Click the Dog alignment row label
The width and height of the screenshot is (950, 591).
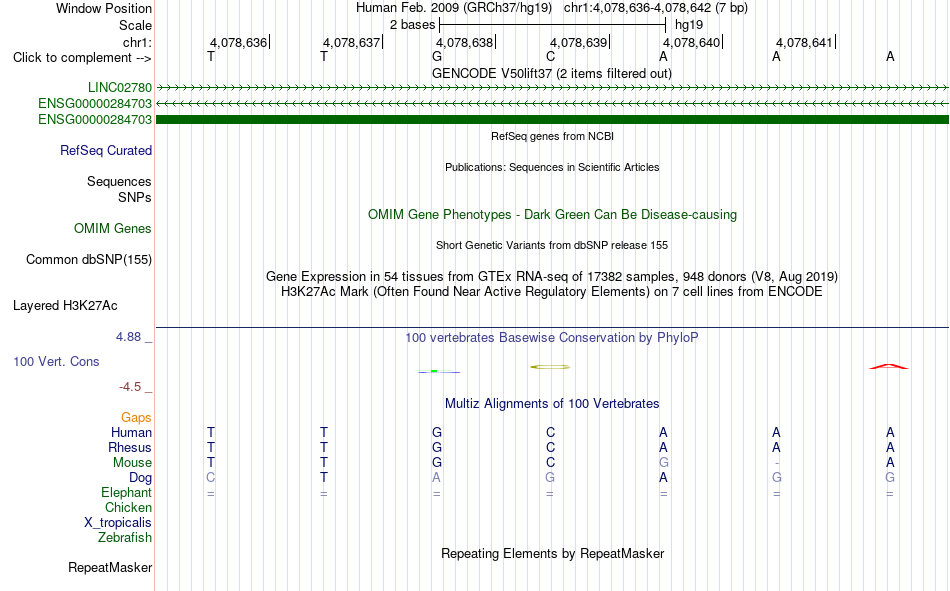(x=141, y=478)
